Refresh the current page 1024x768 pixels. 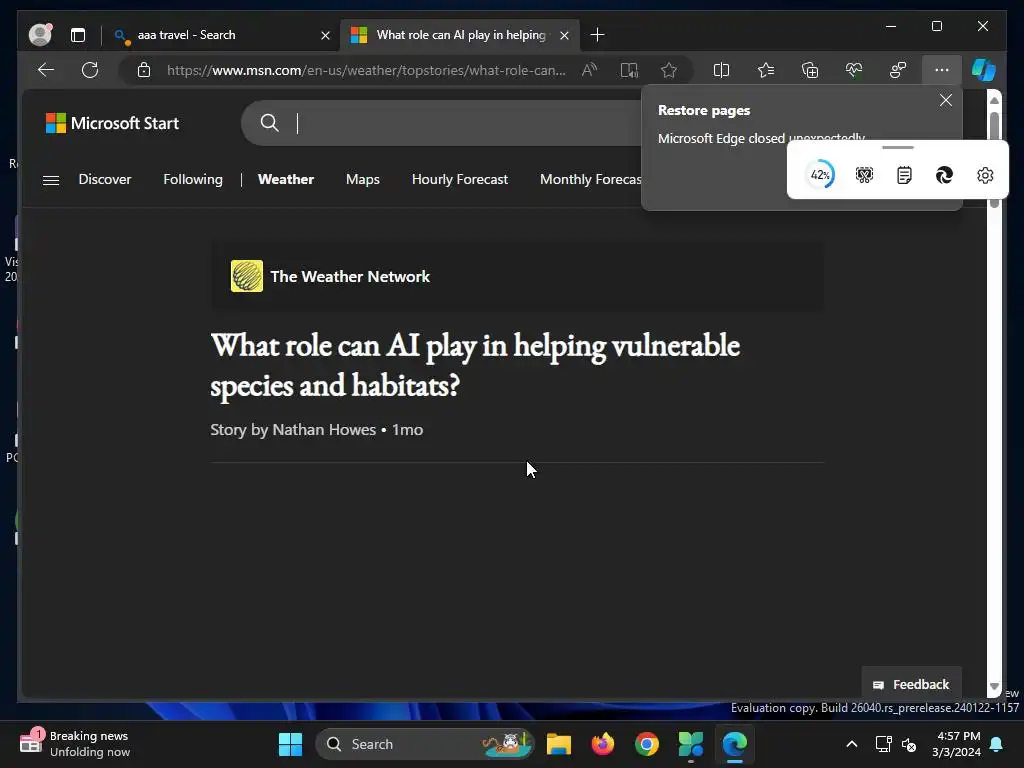click(x=90, y=70)
